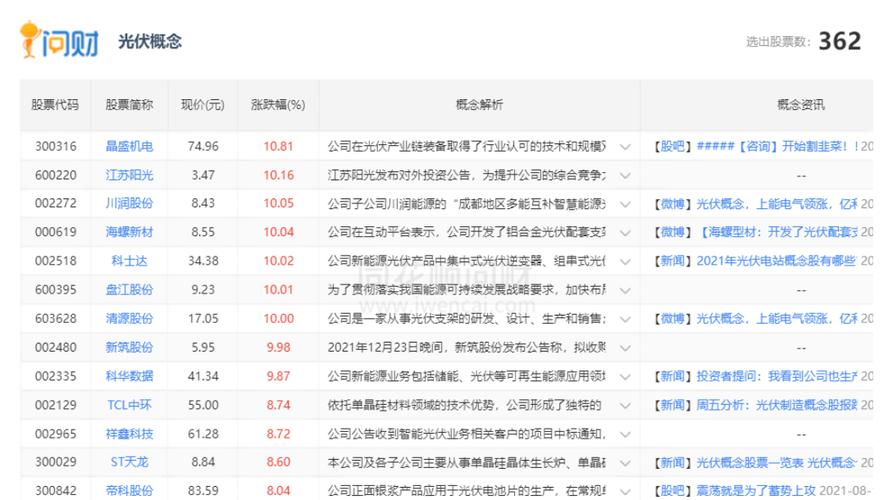Expand concept analysis for 科华数据 row

pyautogui.click(x=625, y=376)
